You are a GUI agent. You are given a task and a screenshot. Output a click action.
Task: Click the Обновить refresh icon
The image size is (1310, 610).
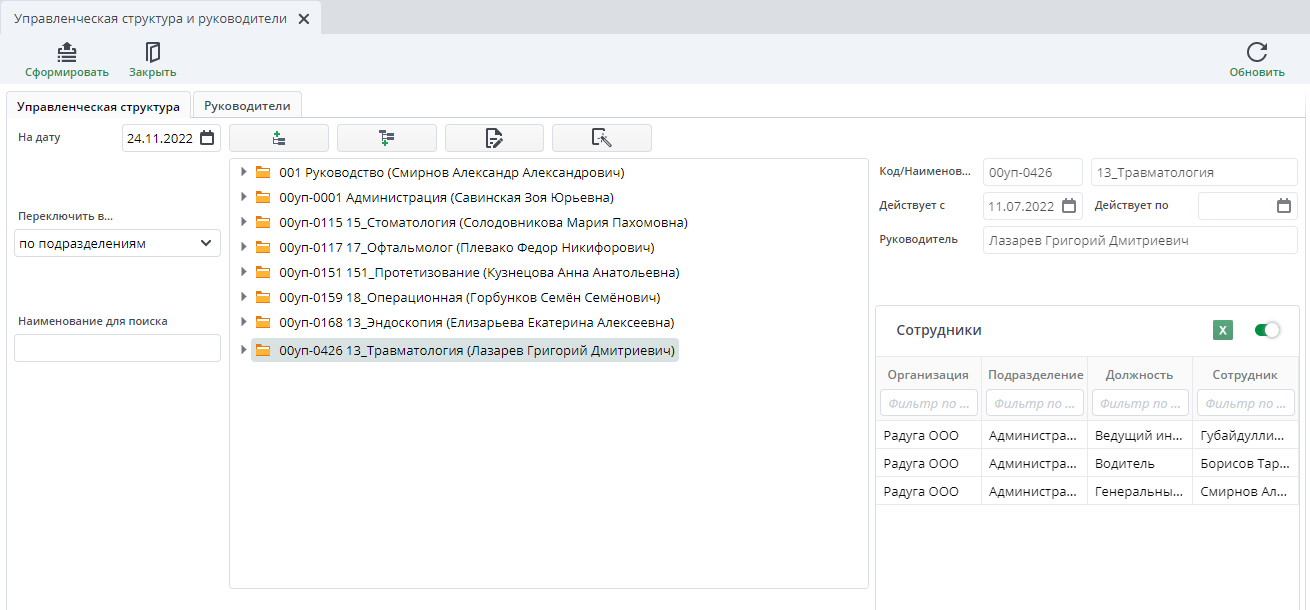tap(1257, 52)
